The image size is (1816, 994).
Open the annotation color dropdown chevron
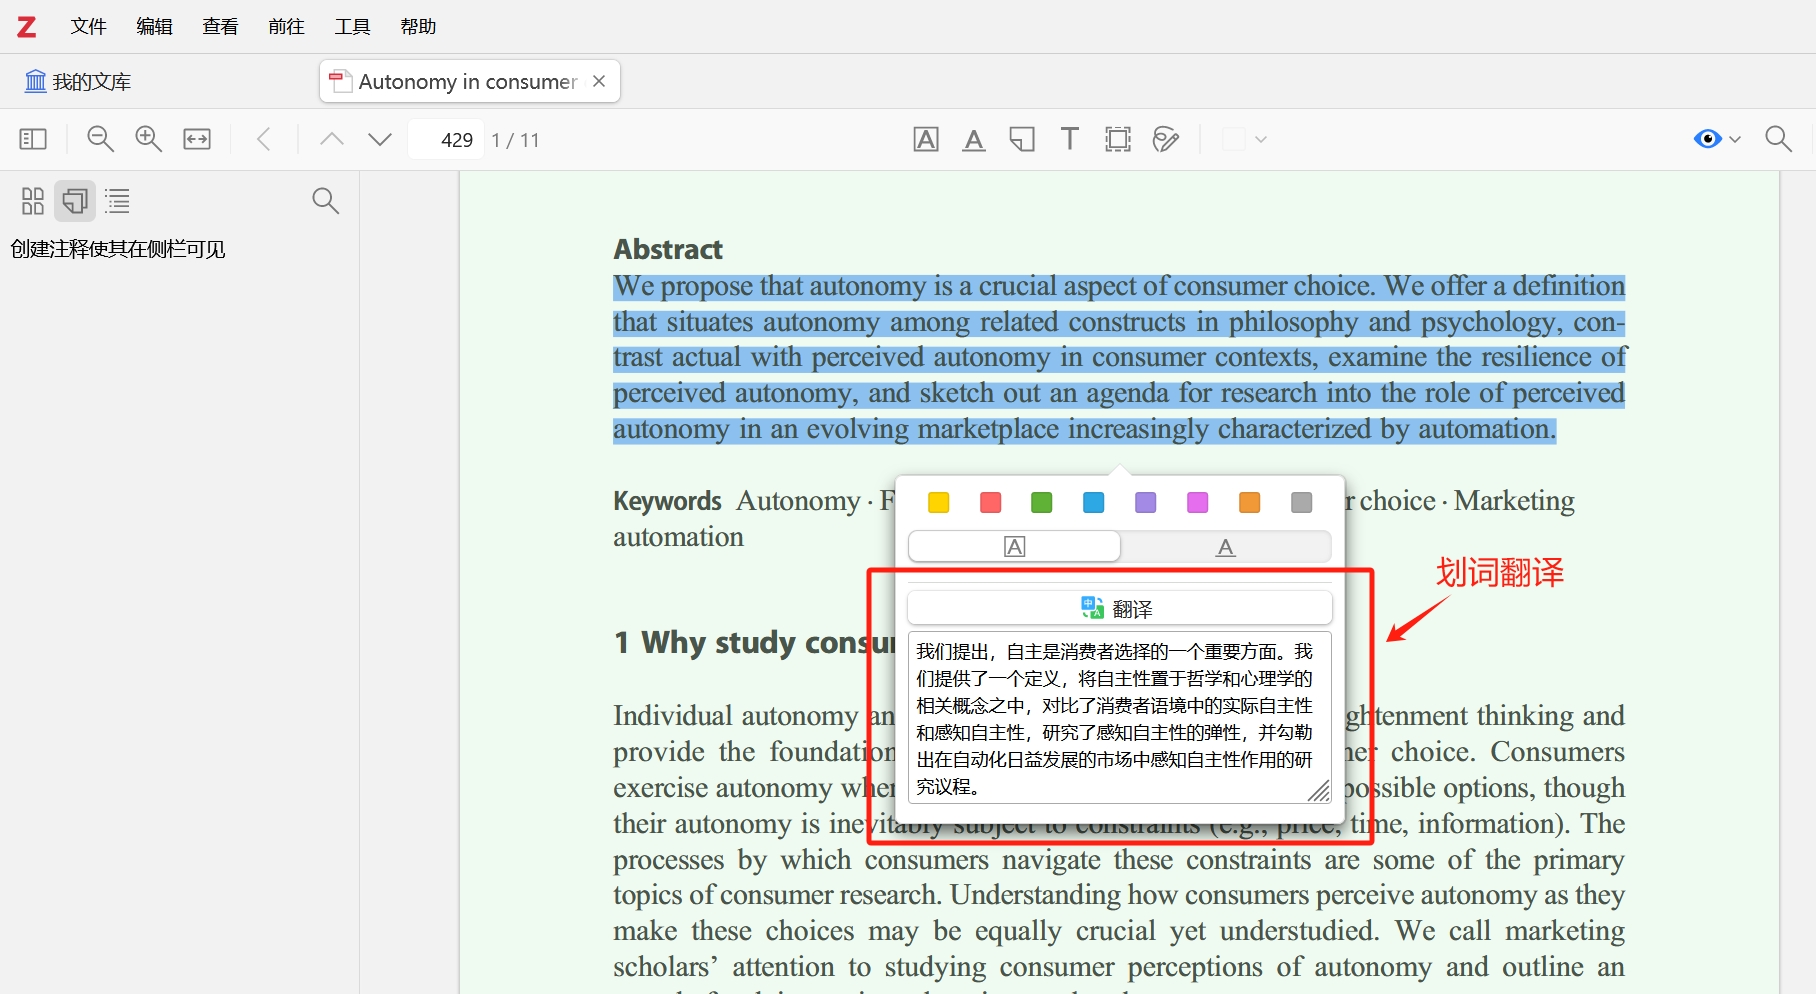(x=1262, y=140)
